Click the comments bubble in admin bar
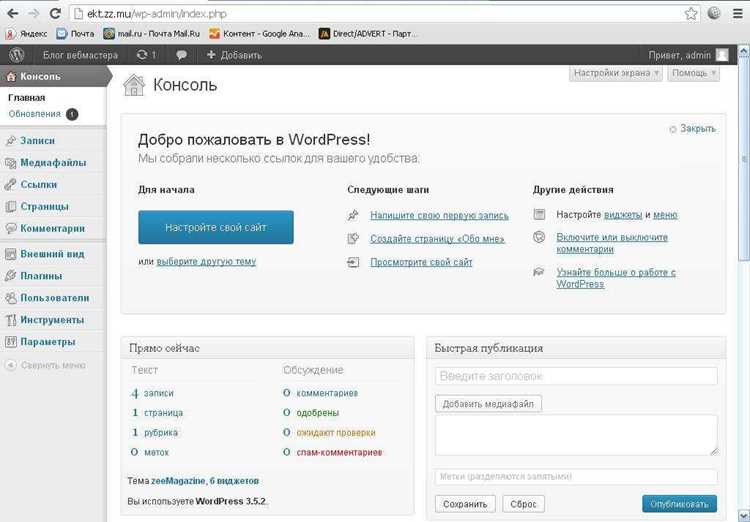 tap(181, 55)
